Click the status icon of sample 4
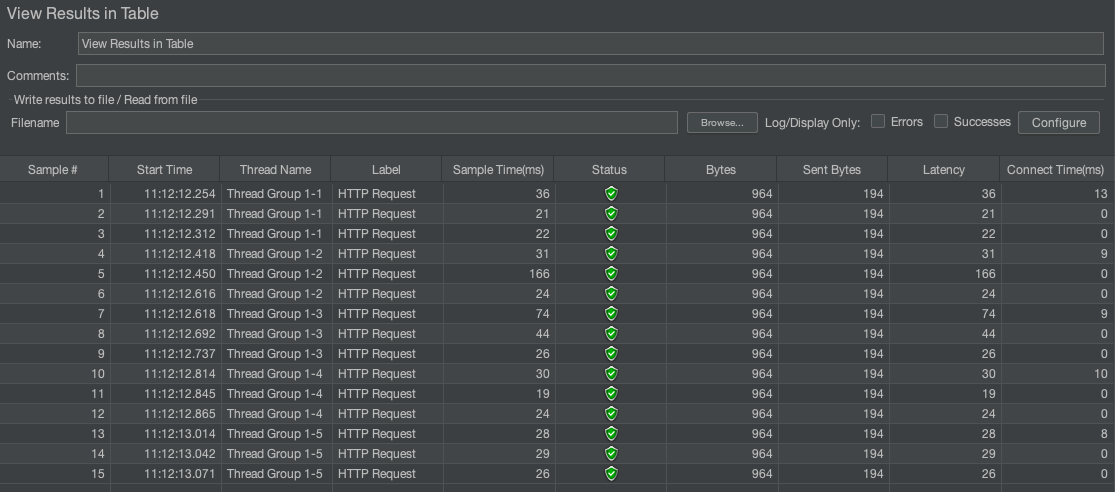Viewport: 1115px width, 492px height. (611, 253)
